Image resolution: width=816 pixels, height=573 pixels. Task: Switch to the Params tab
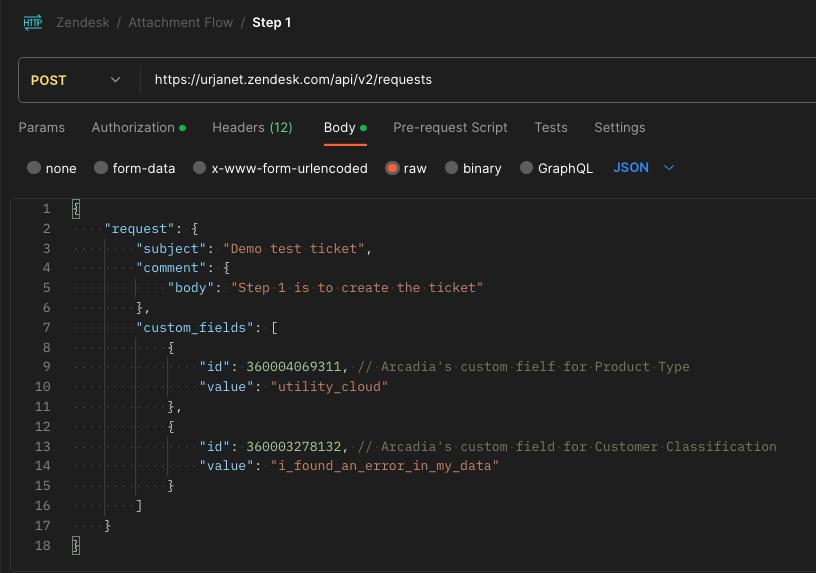coord(42,128)
